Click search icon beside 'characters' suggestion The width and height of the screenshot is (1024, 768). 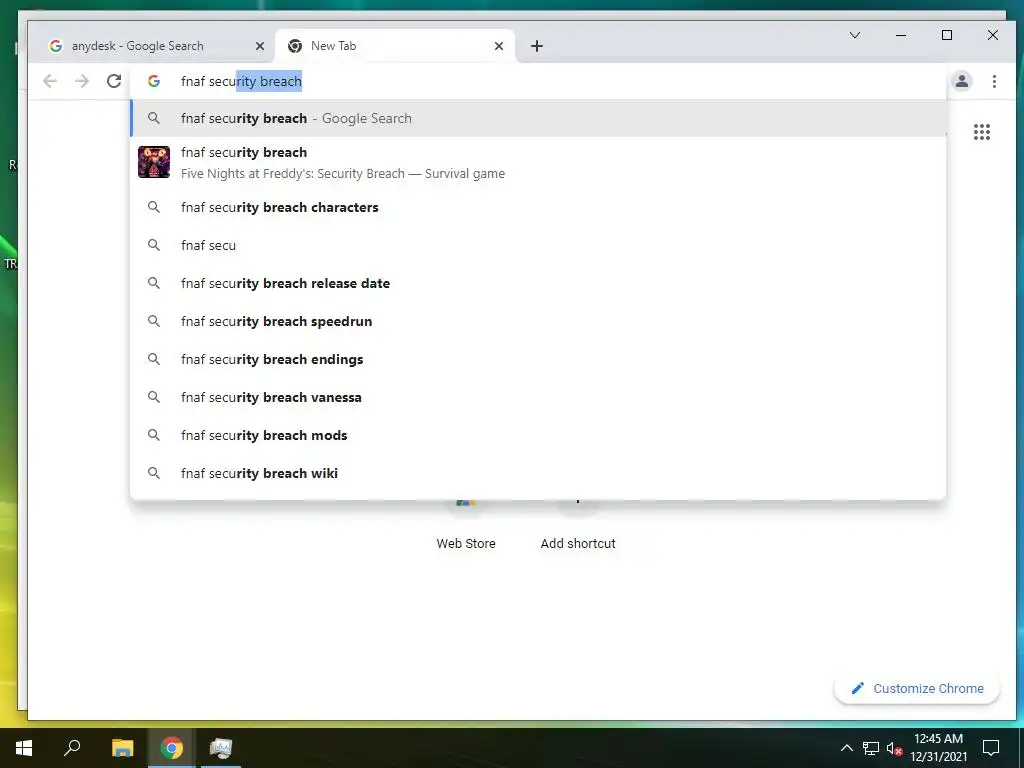(154, 207)
